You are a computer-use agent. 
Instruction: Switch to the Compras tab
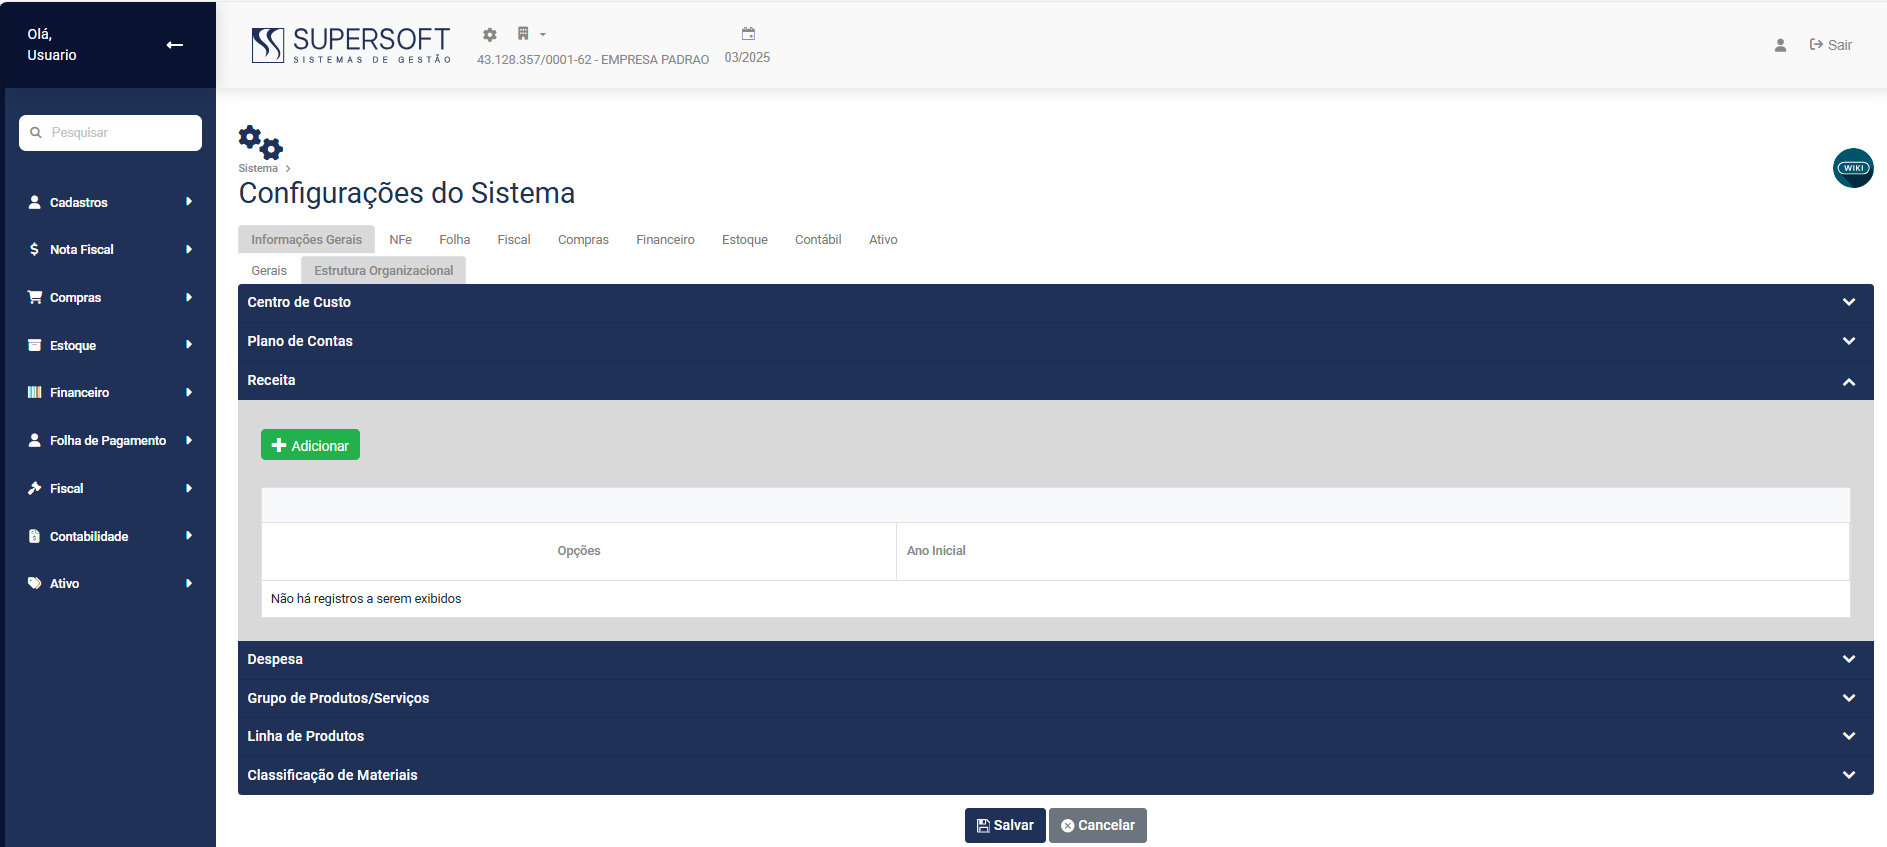coord(583,239)
